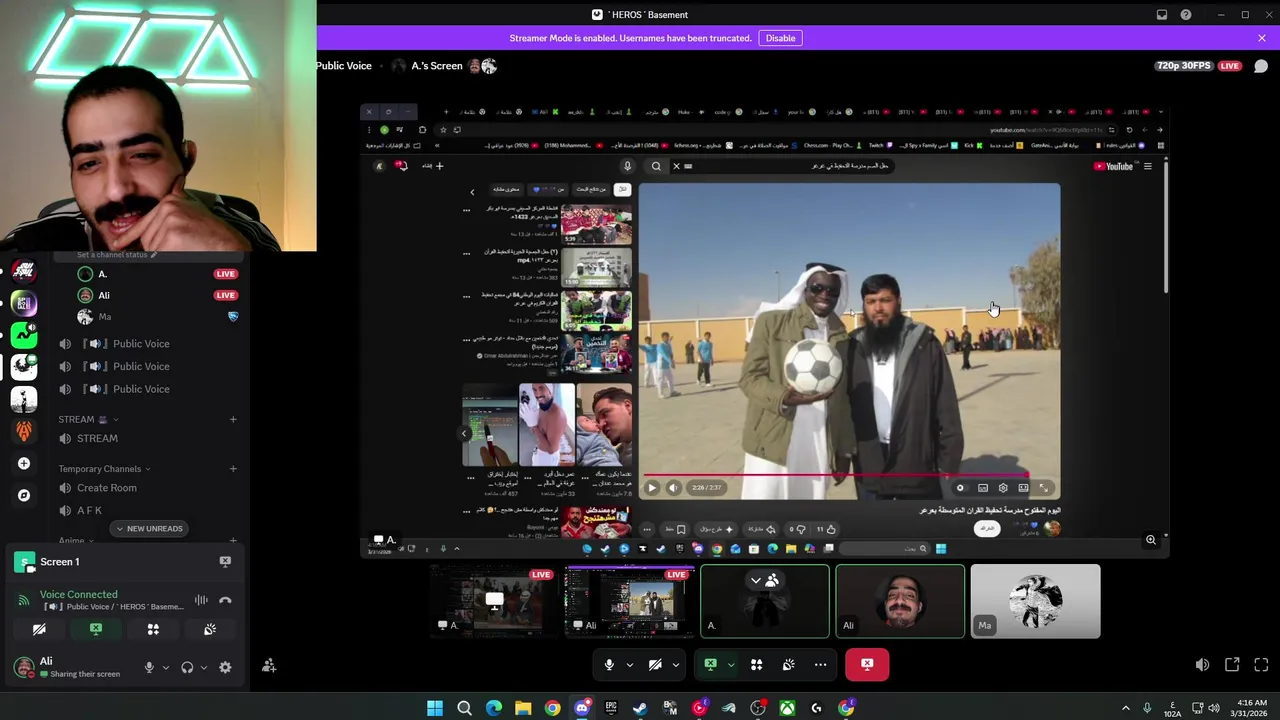
Task: Toggle noise suppression waveform icon
Action: point(201,600)
